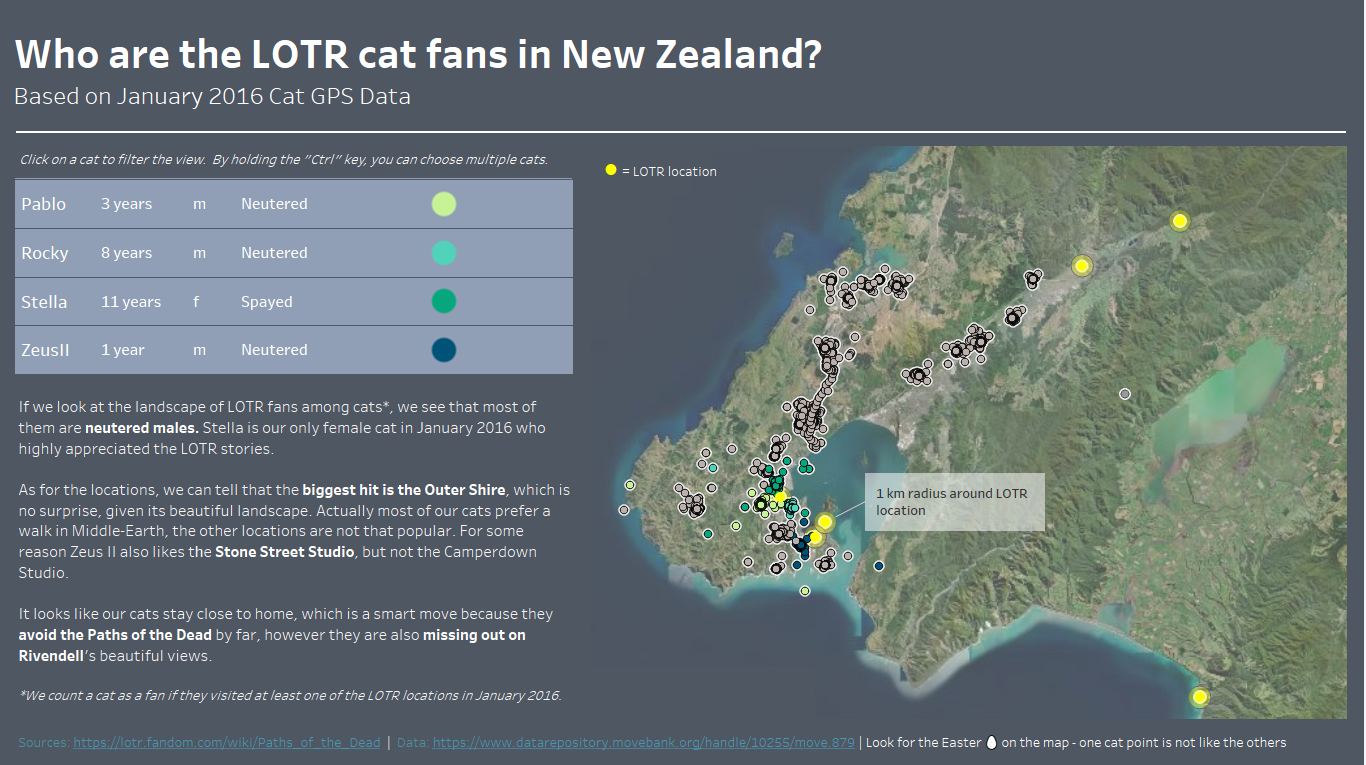Viewport: 1366px width, 765px height.
Task: Click the yellow dot in the LOTR location legend
Action: click(x=611, y=170)
